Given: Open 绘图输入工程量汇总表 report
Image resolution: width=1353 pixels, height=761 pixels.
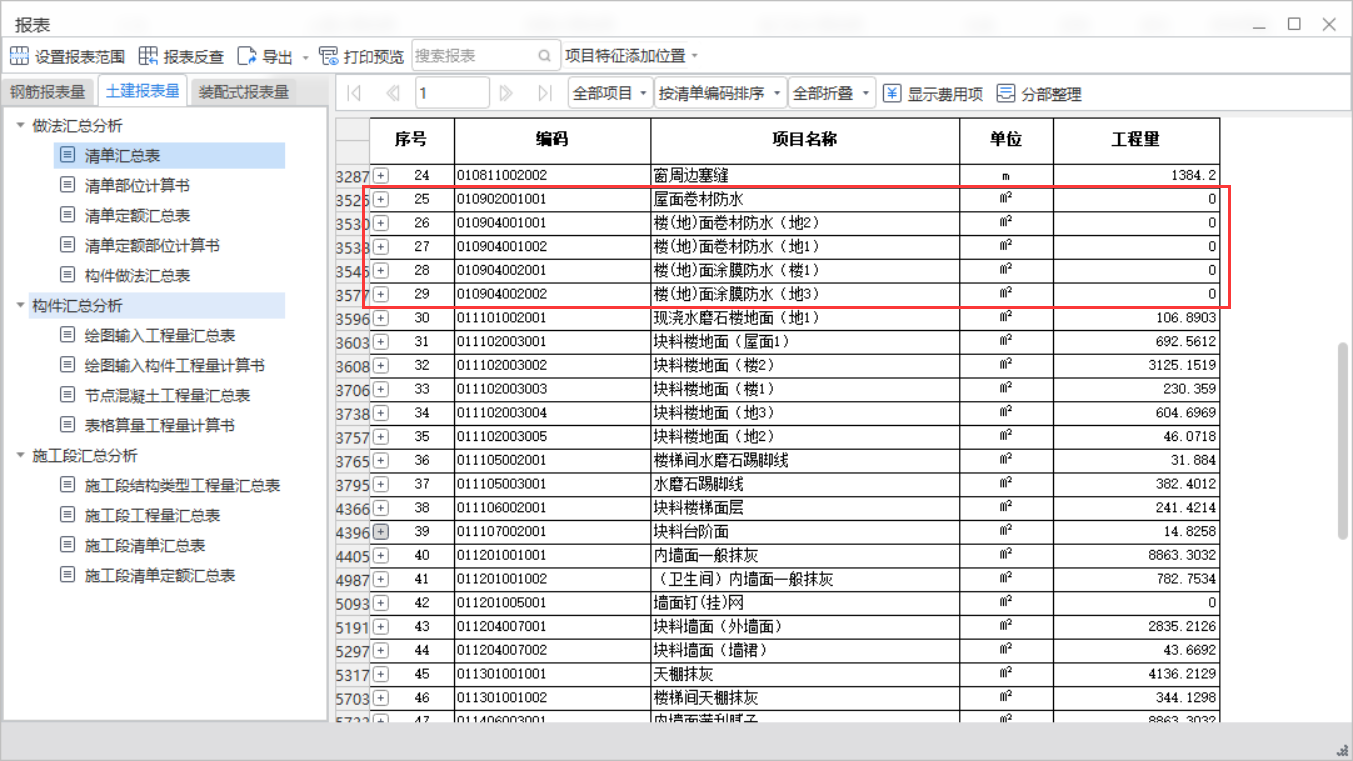Looking at the screenshot, I should click(160, 335).
